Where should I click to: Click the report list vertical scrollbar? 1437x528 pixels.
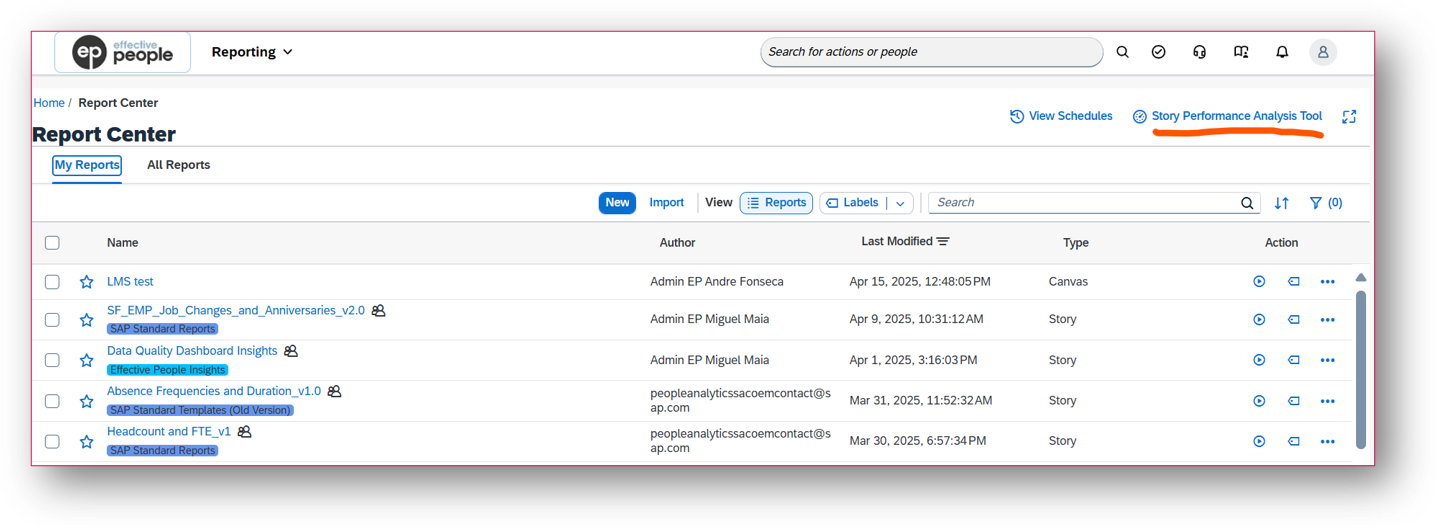click(x=1360, y=369)
